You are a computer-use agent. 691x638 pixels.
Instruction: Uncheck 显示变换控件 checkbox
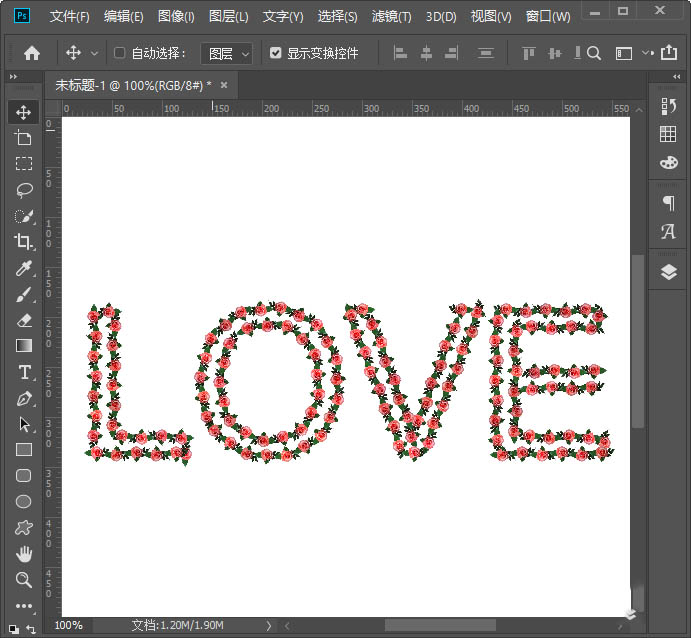click(276, 53)
